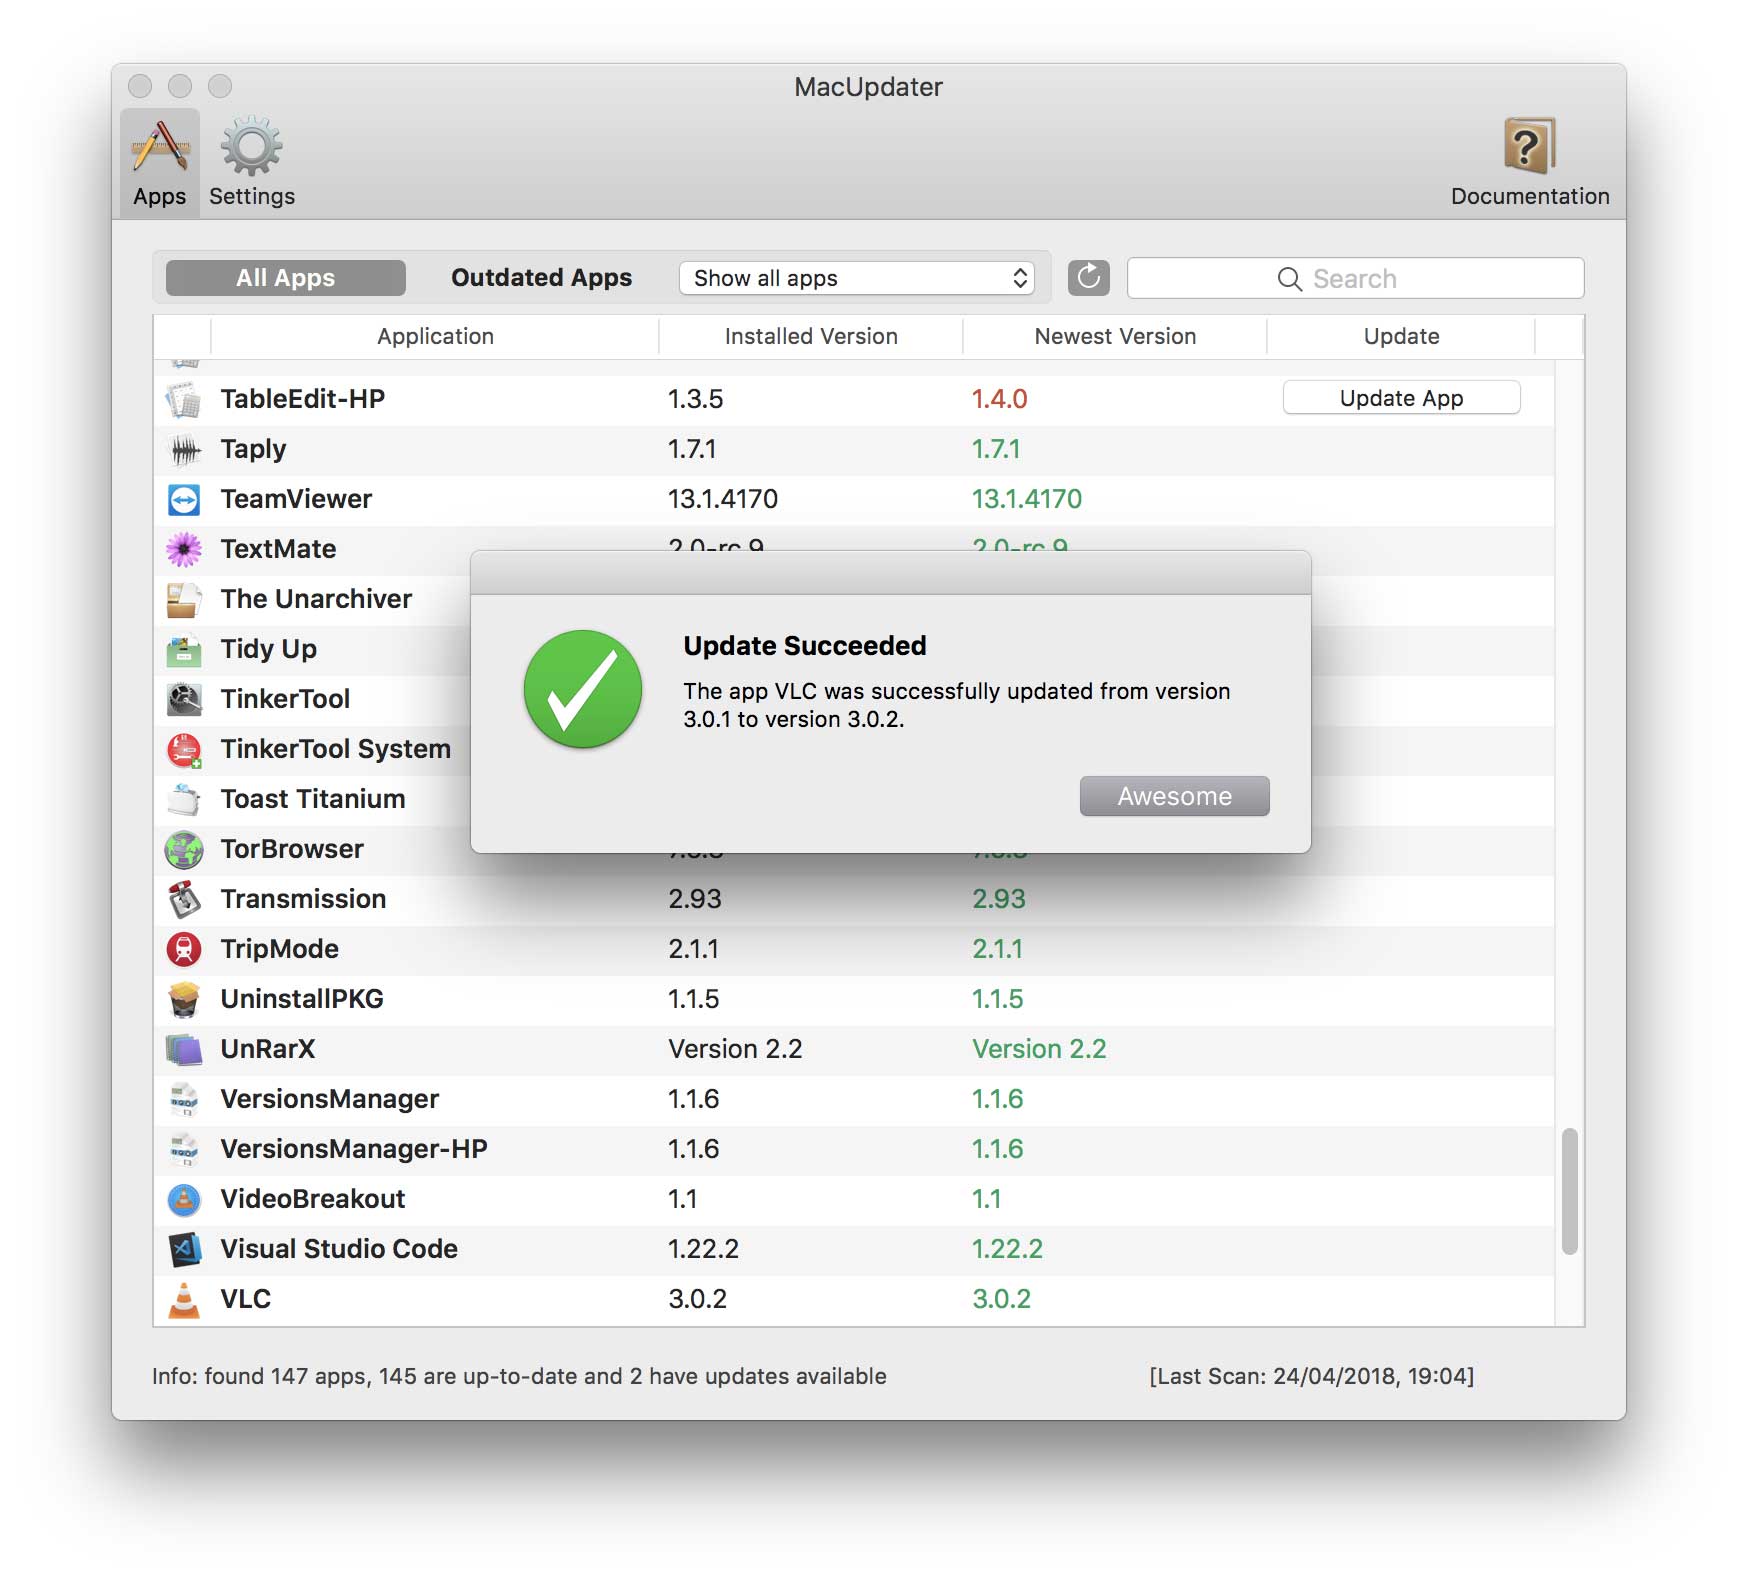Click UnRarX newest version Version 2.2
This screenshot has height=1580, width=1738.
1039,1049
